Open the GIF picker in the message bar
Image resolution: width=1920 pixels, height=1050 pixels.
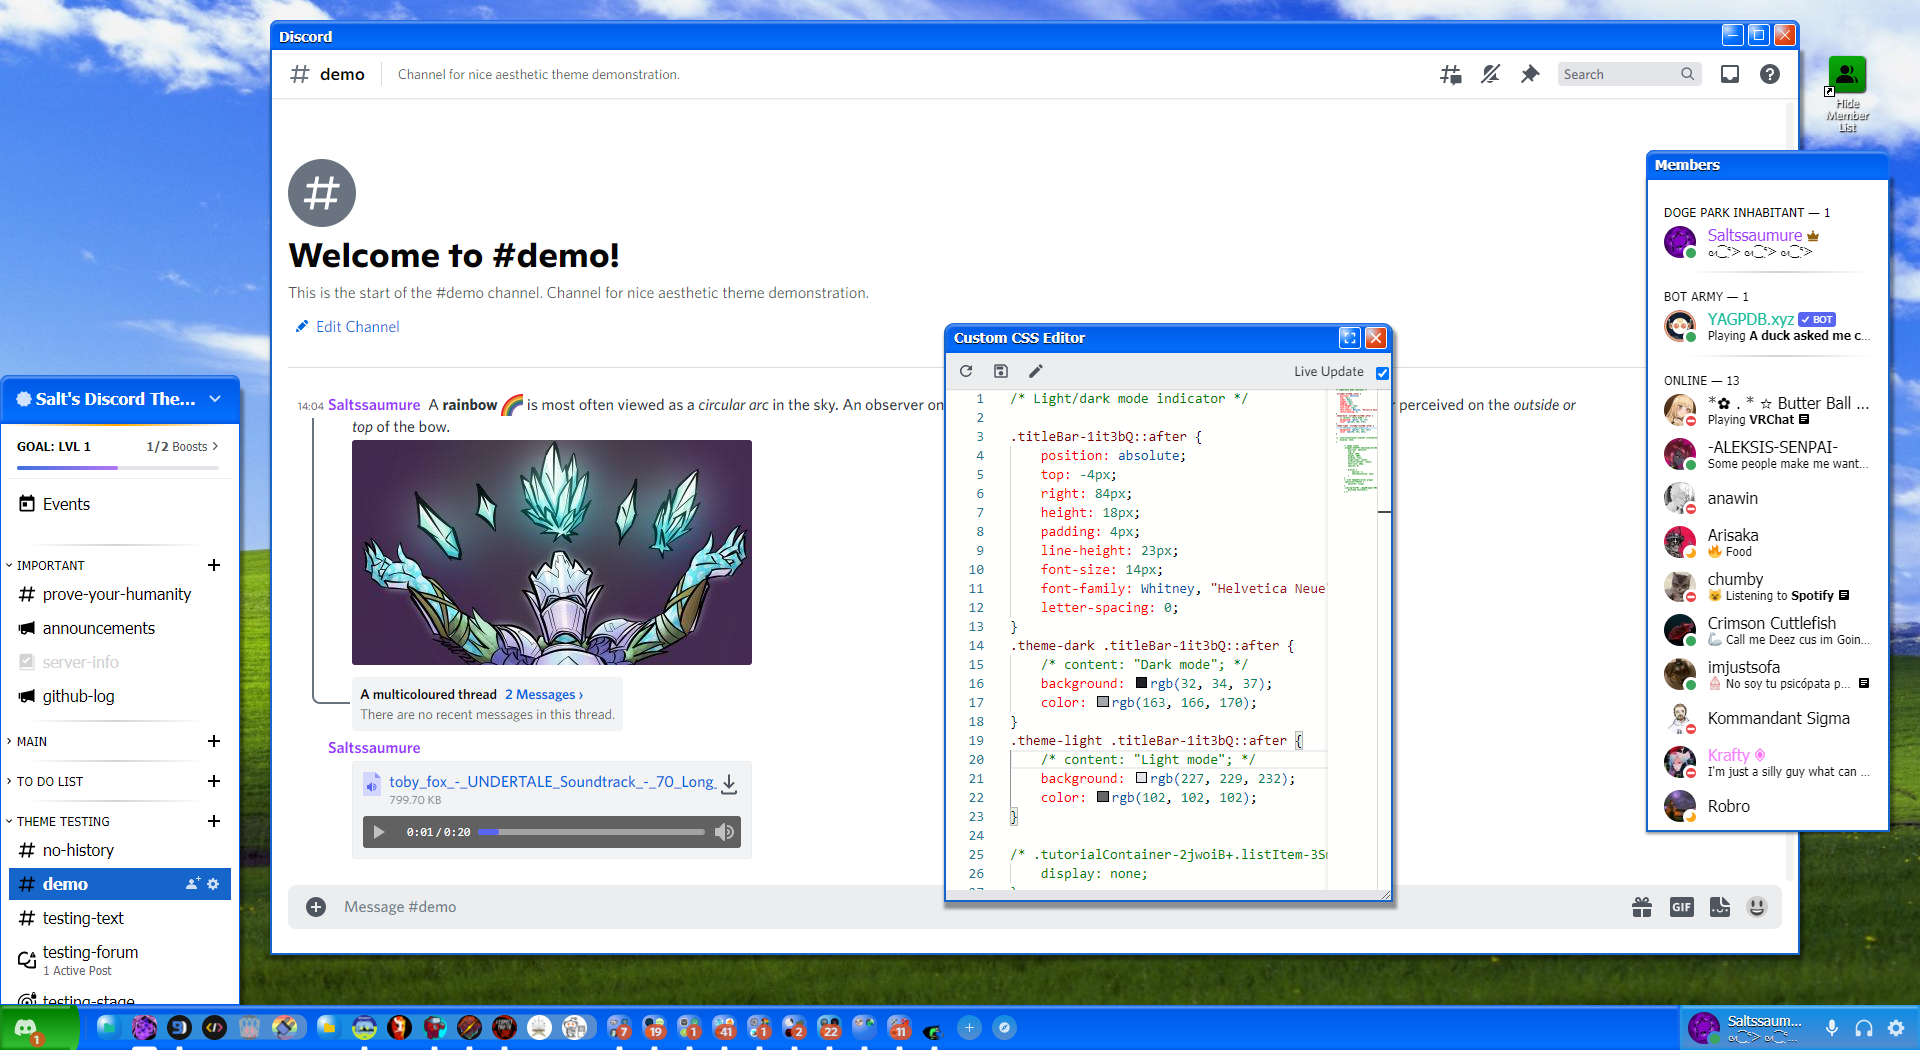pyautogui.click(x=1681, y=907)
